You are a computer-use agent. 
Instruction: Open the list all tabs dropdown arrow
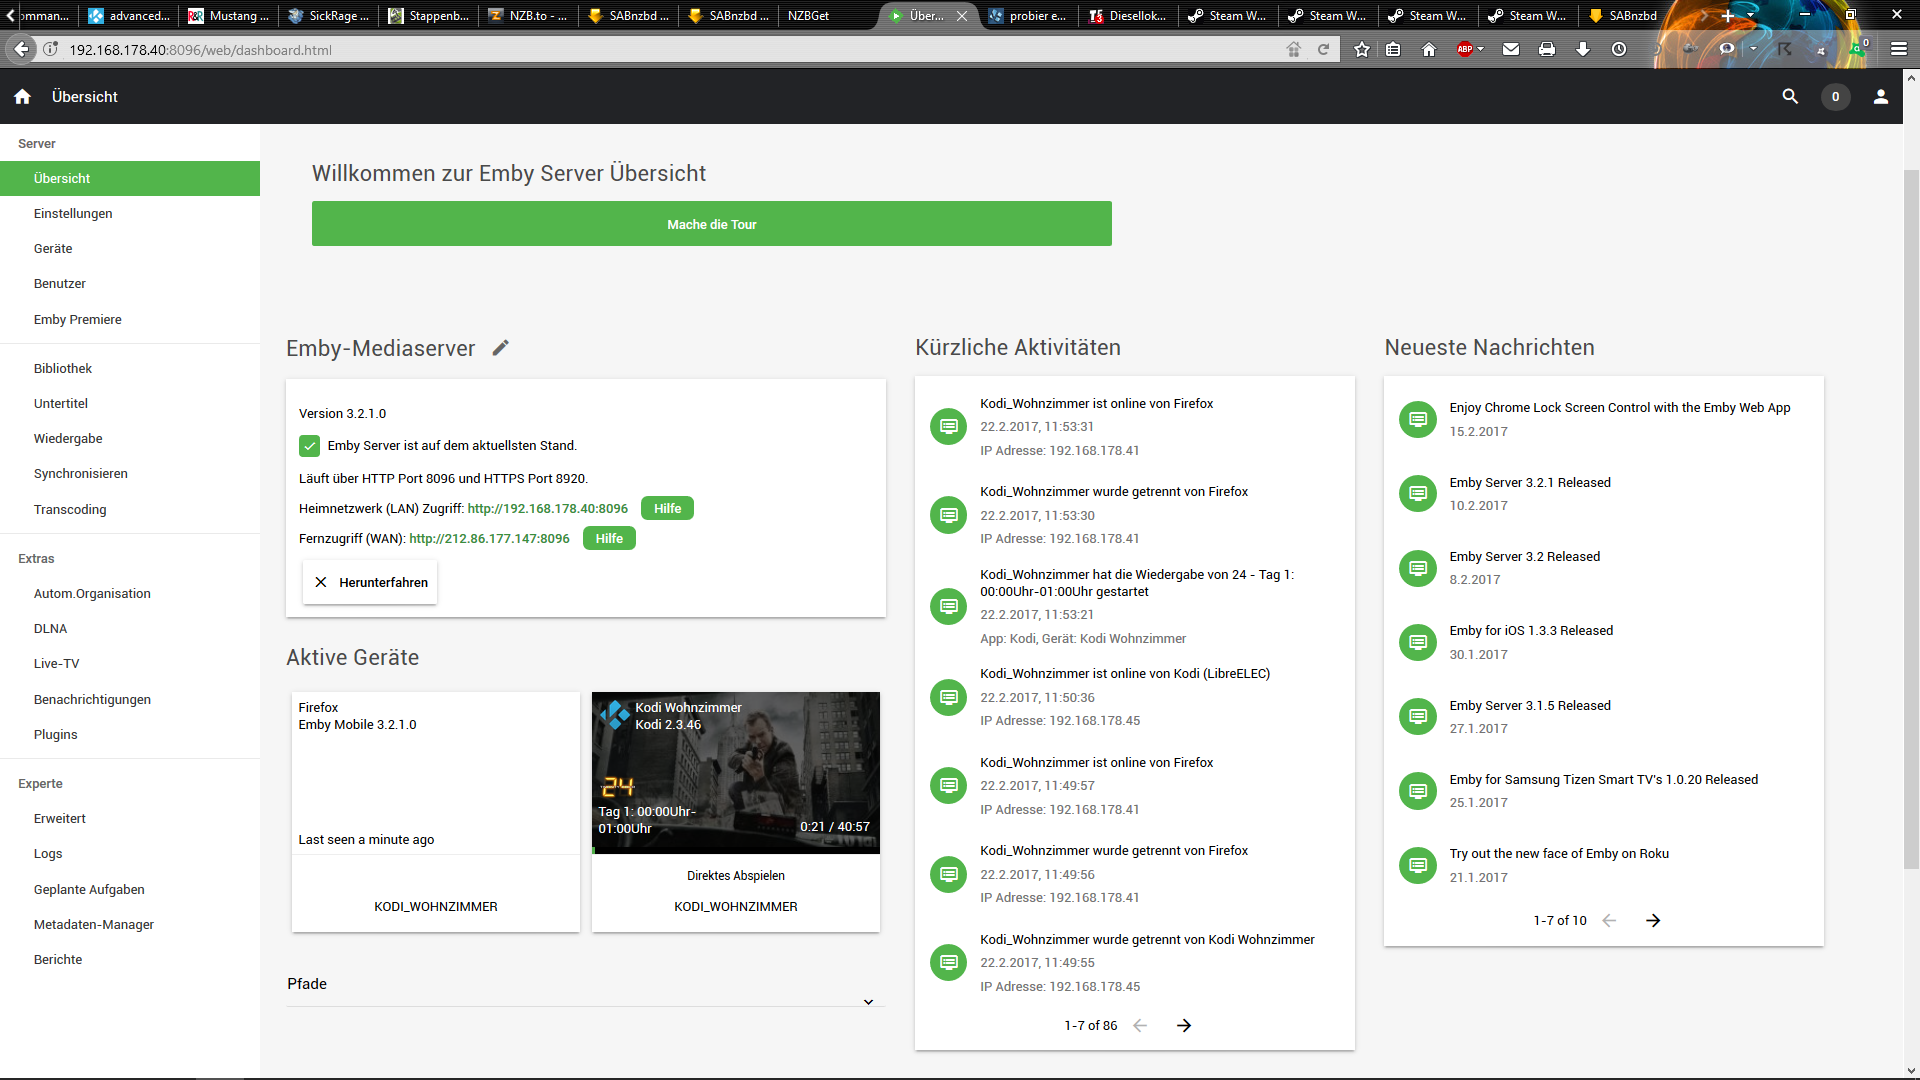coord(1750,16)
